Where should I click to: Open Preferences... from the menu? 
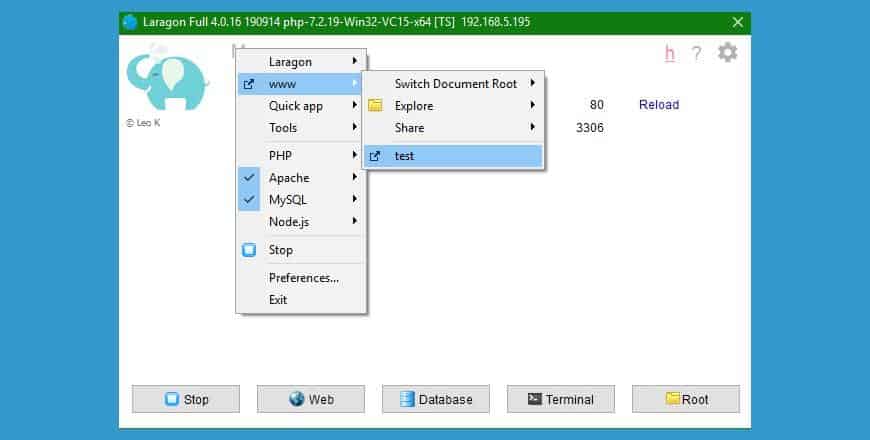click(x=301, y=278)
